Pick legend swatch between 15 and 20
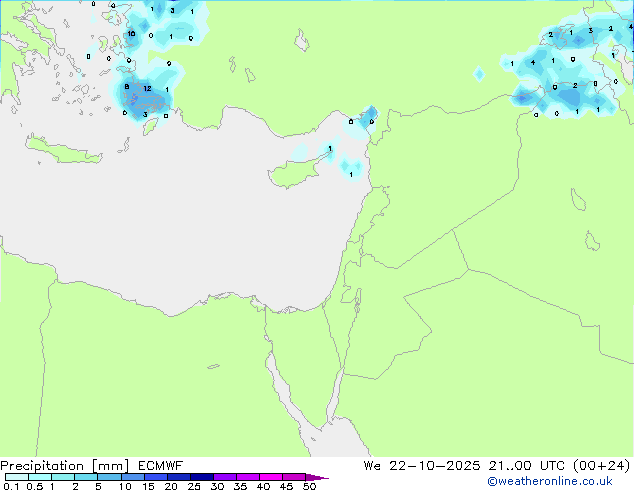The image size is (634, 490). [155, 477]
